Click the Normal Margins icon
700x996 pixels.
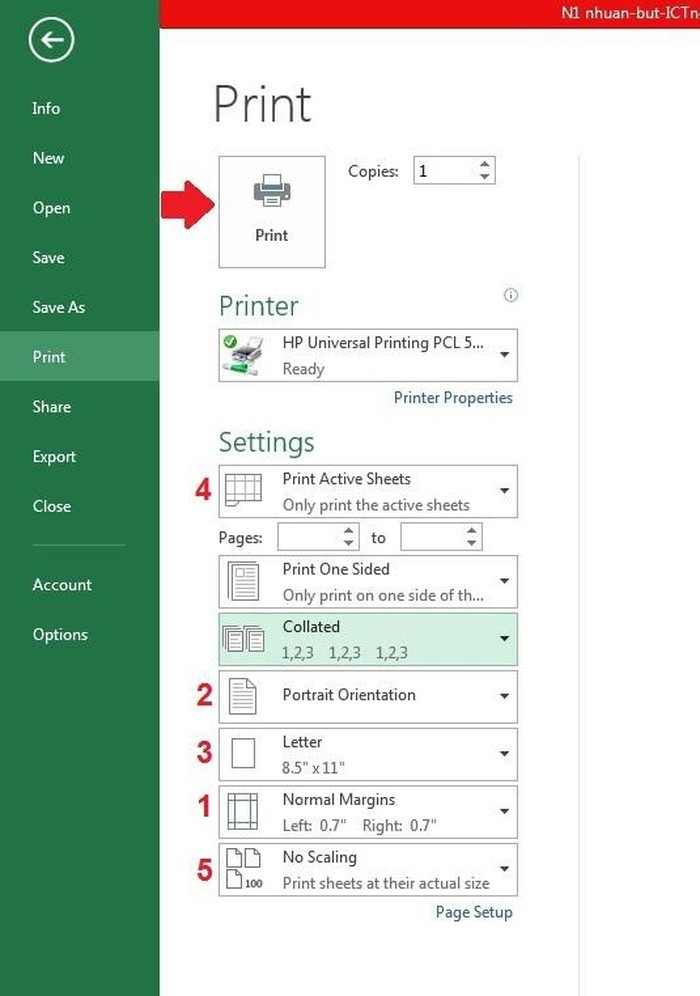[244, 811]
